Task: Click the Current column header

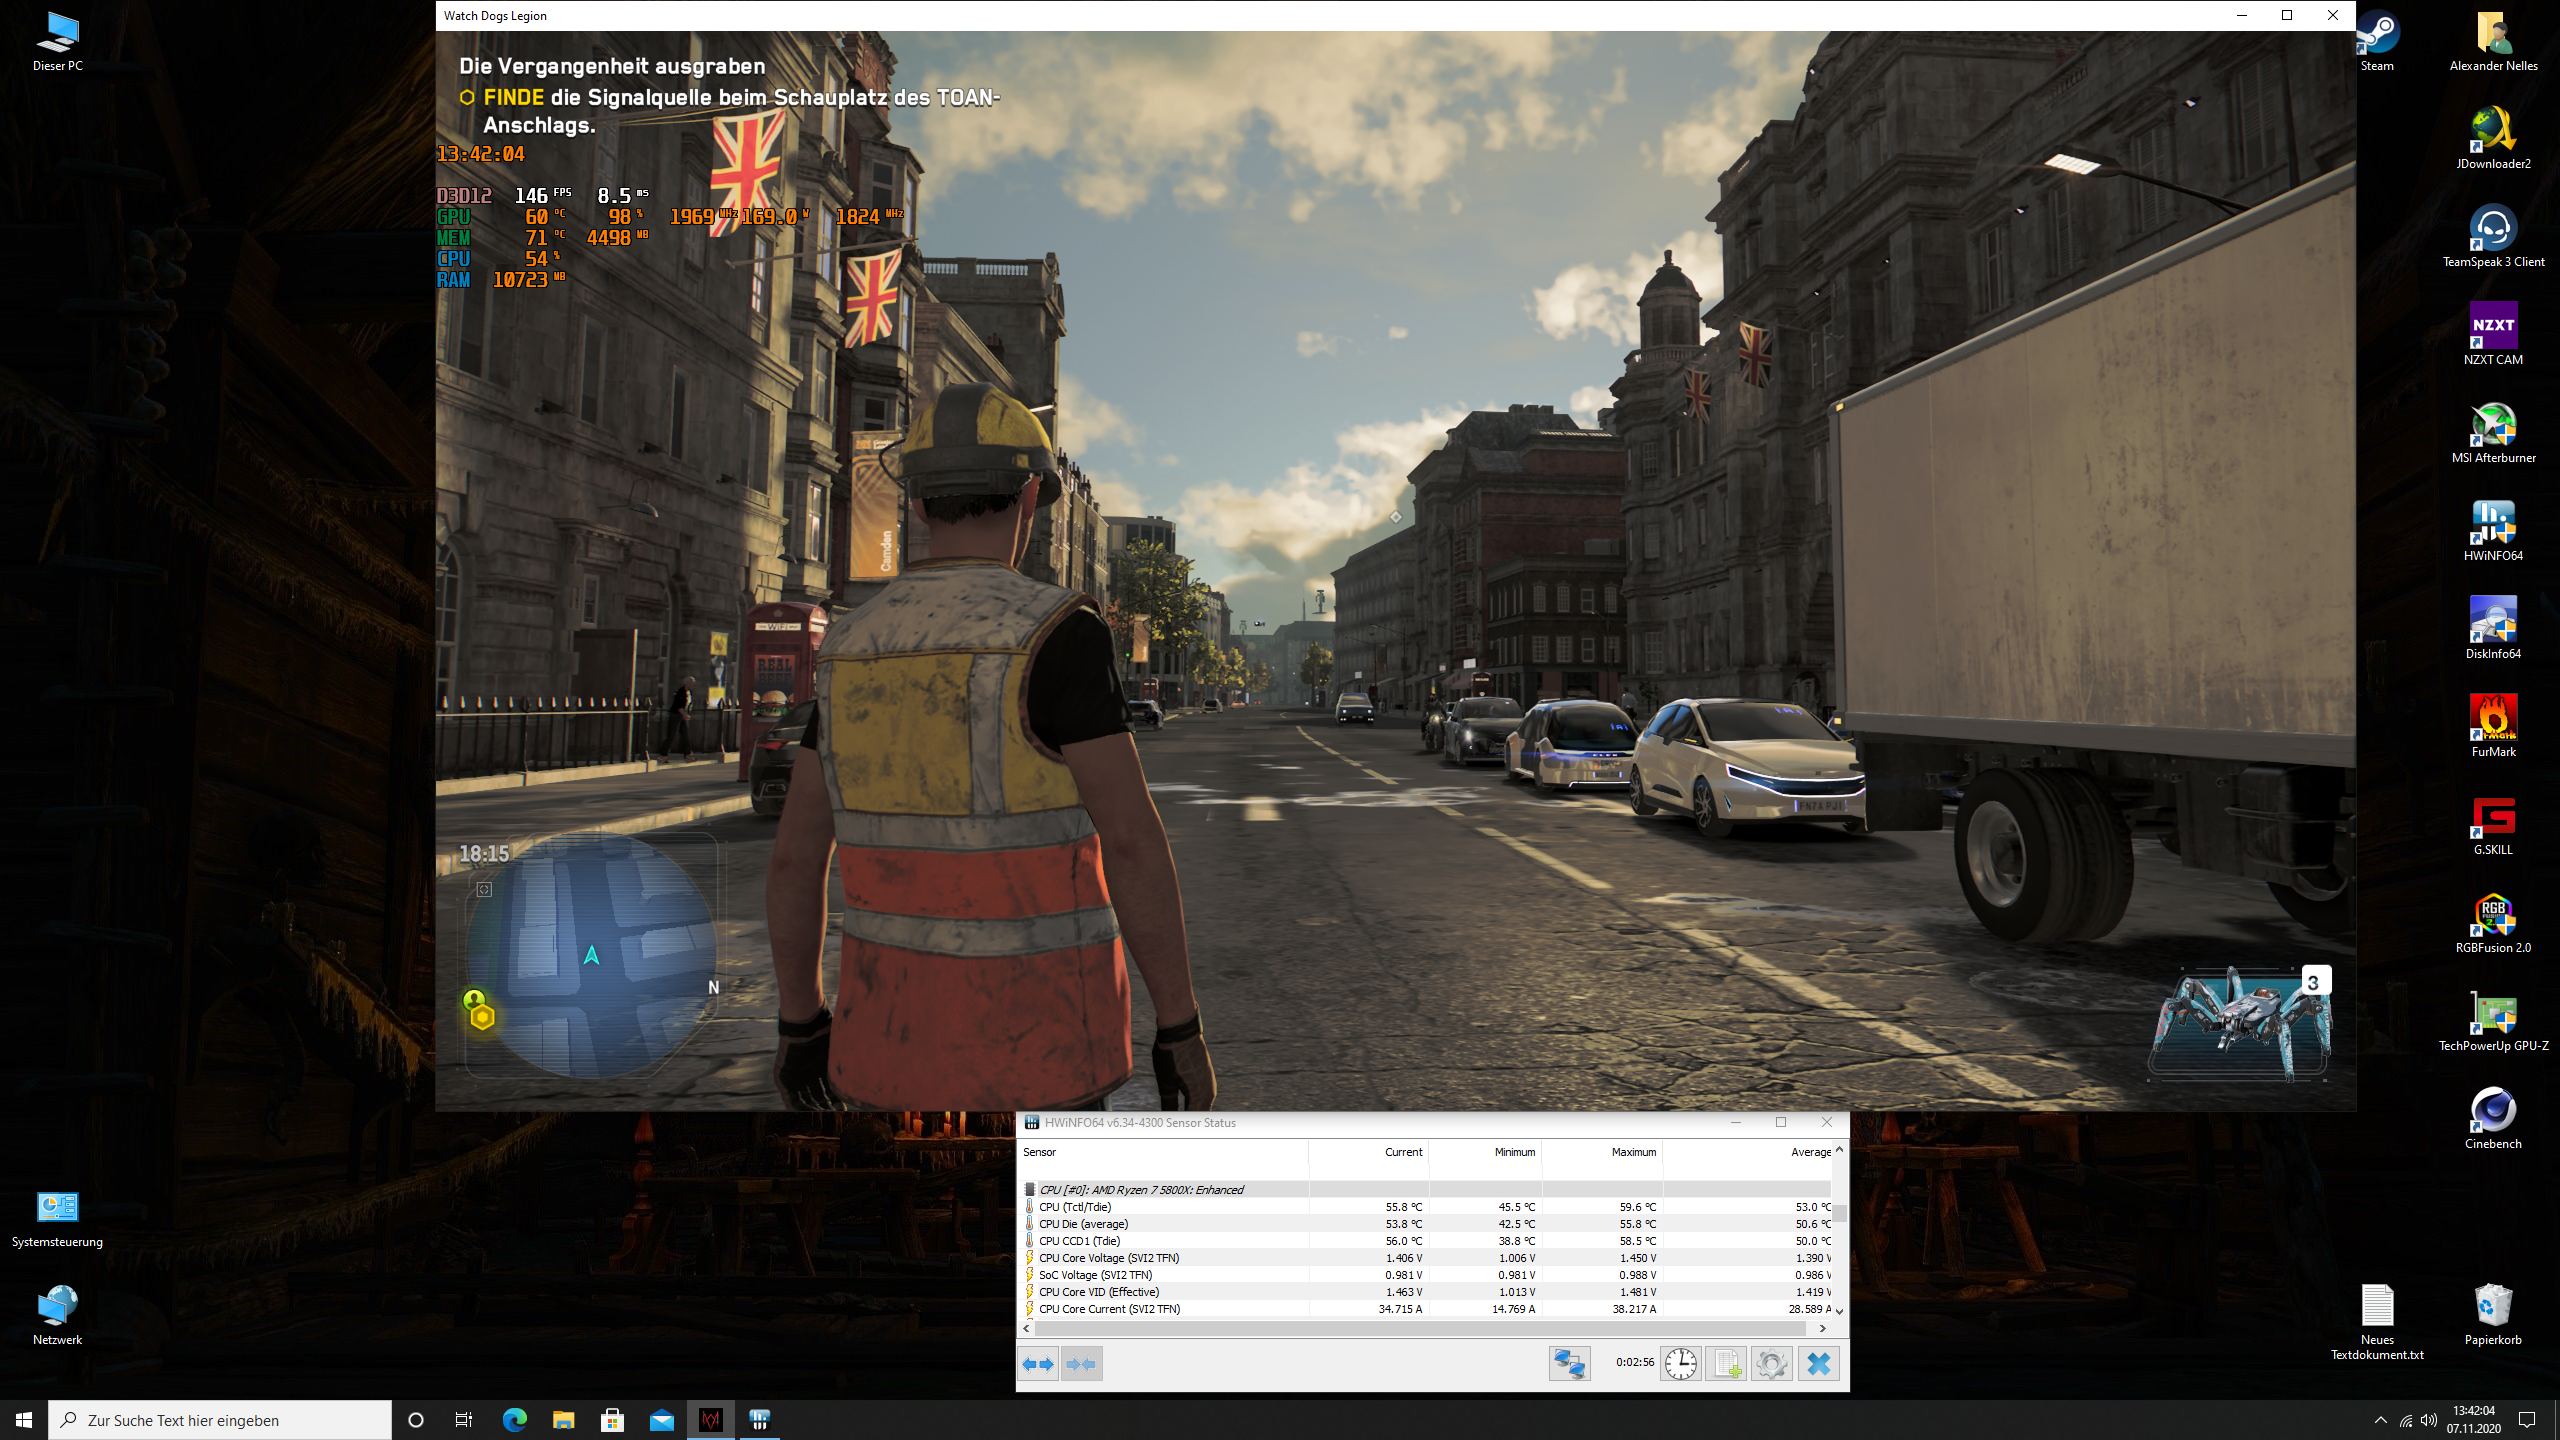Action: coord(1402,1152)
